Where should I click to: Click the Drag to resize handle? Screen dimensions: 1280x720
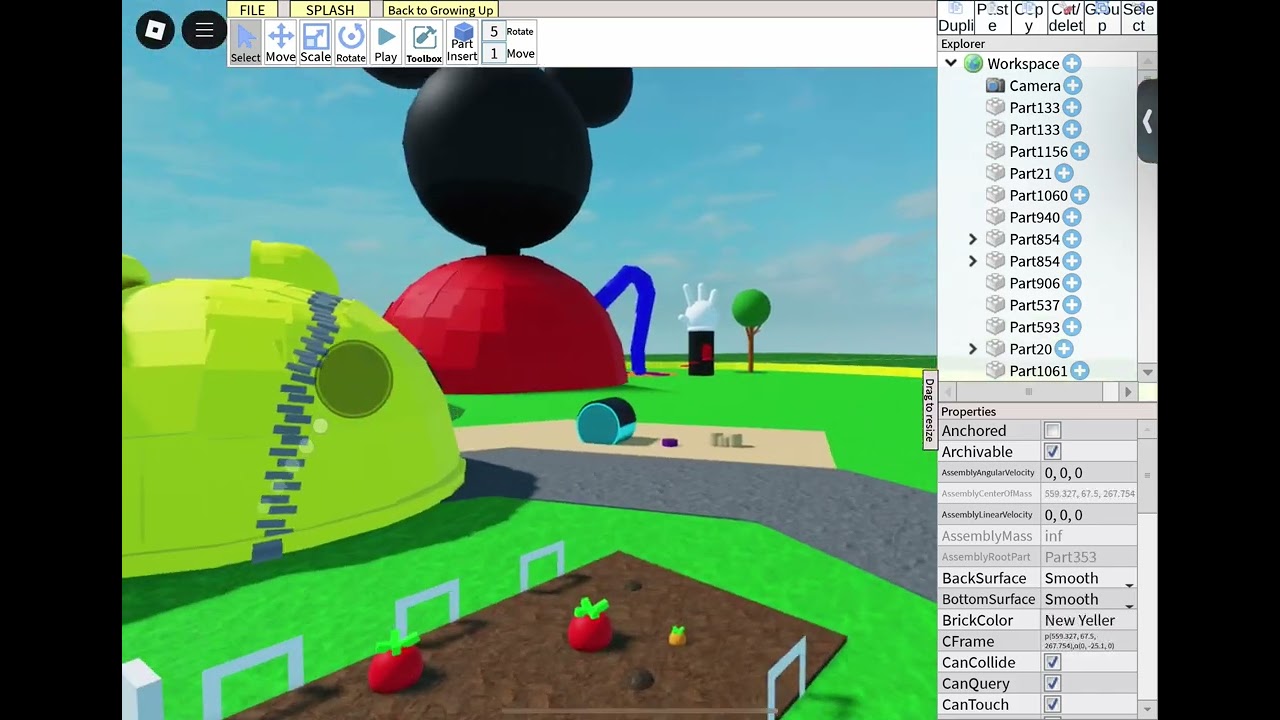929,410
